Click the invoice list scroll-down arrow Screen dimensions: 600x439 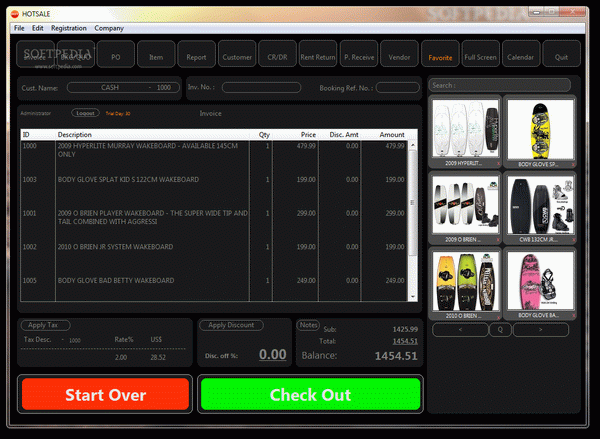pos(412,296)
